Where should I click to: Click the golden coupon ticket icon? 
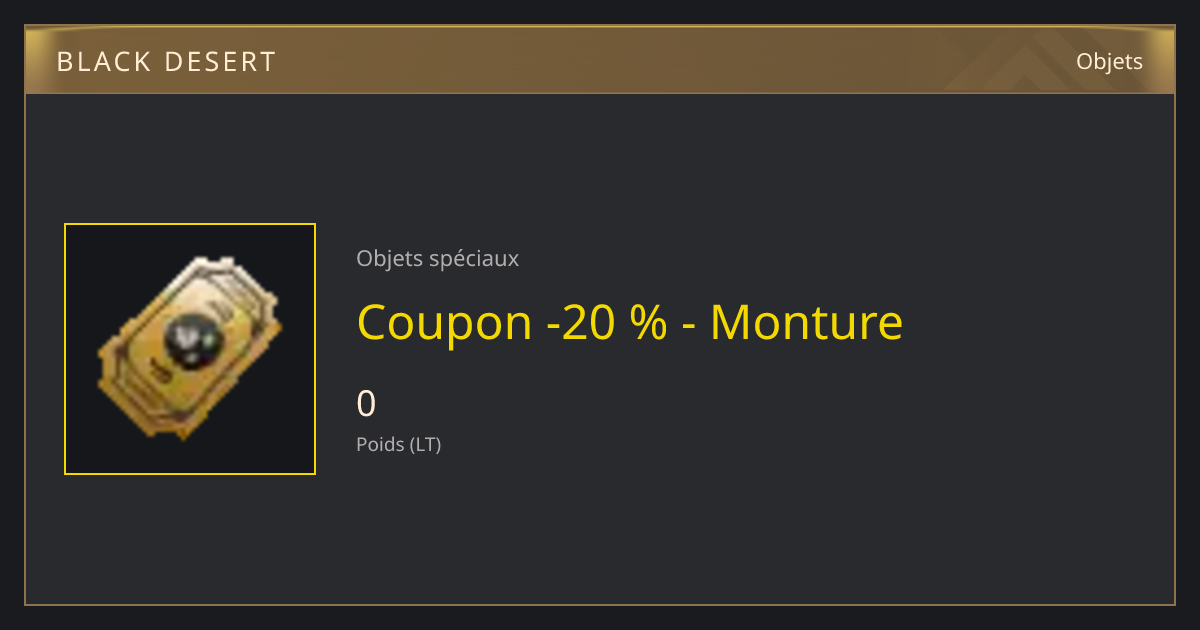(190, 348)
